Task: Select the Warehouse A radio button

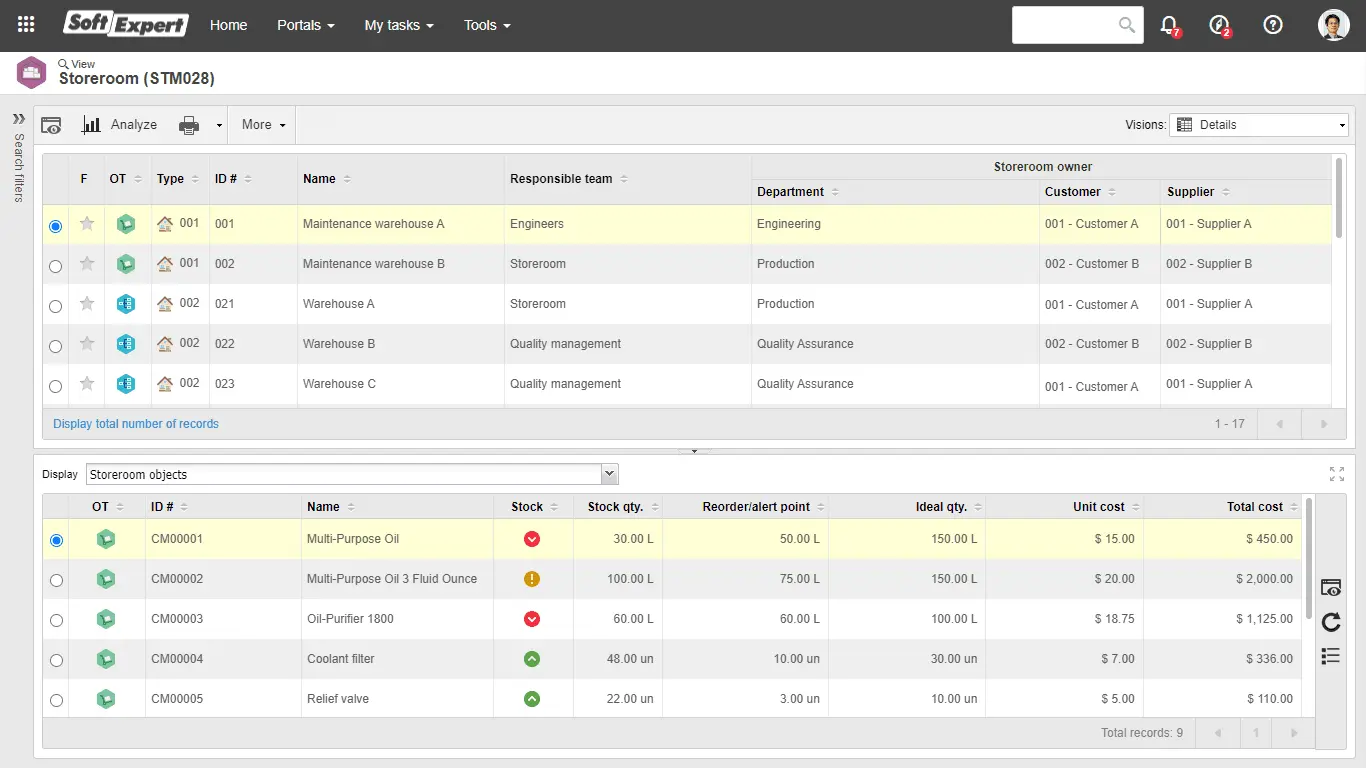Action: click(55, 306)
